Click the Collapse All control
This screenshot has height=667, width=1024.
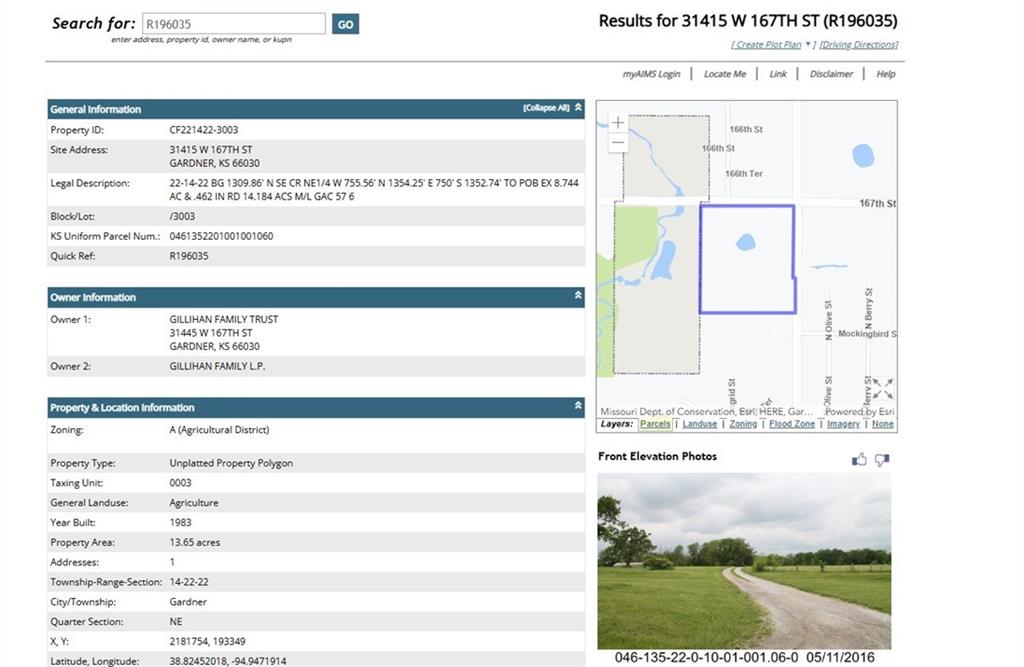click(547, 108)
